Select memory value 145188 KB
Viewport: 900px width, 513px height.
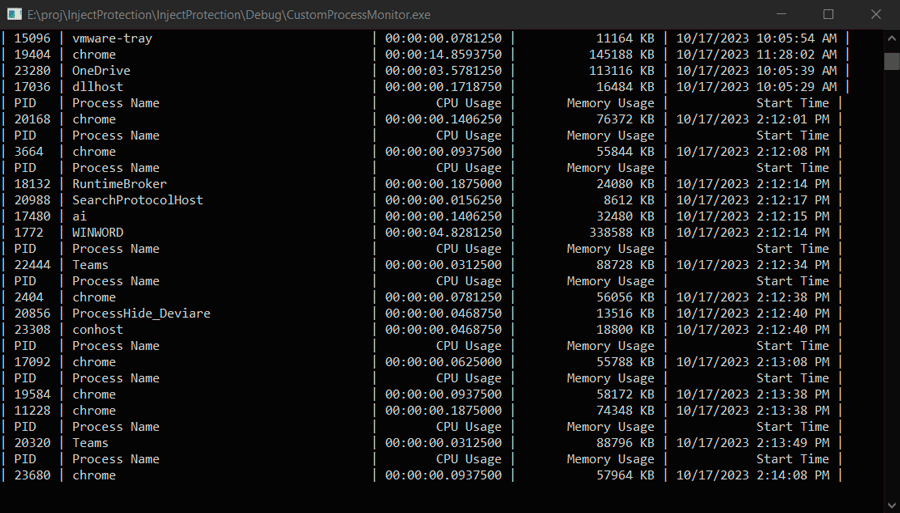coord(622,55)
